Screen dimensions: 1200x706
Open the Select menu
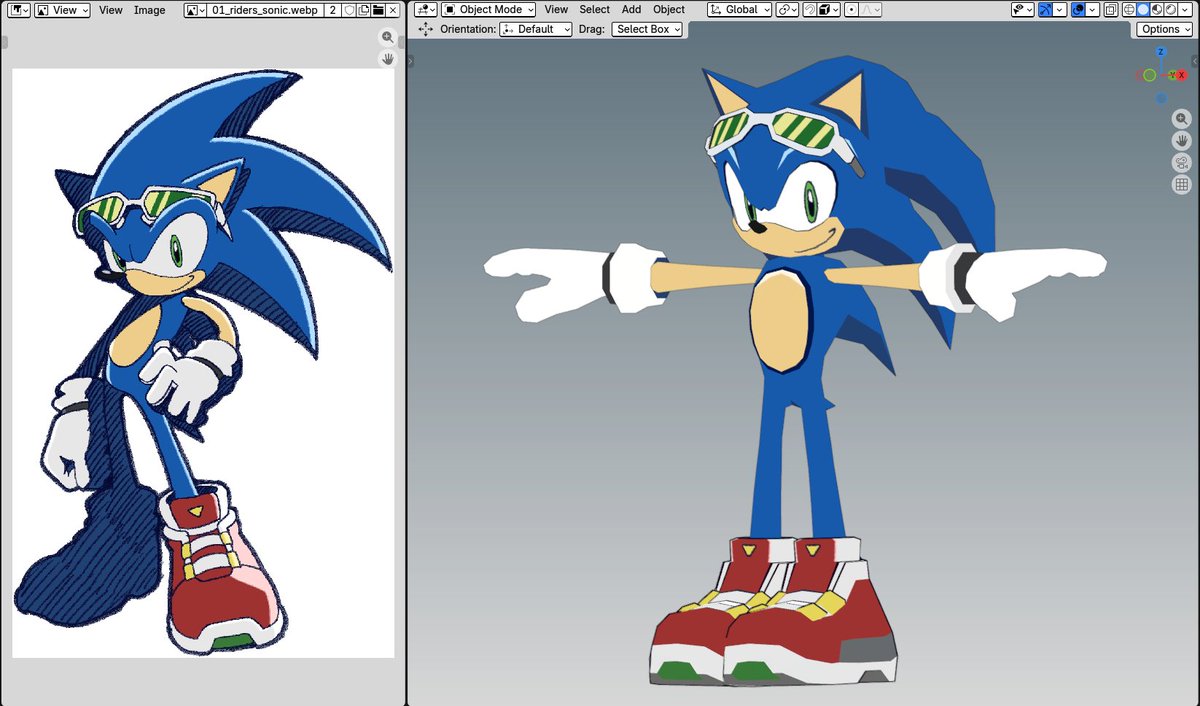tap(594, 10)
